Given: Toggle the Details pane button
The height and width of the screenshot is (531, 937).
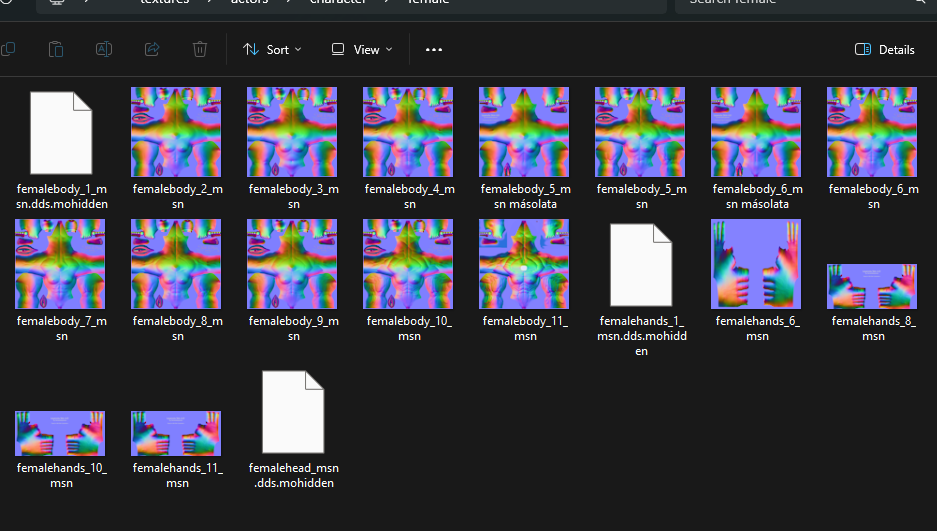Looking at the screenshot, I should click(884, 50).
